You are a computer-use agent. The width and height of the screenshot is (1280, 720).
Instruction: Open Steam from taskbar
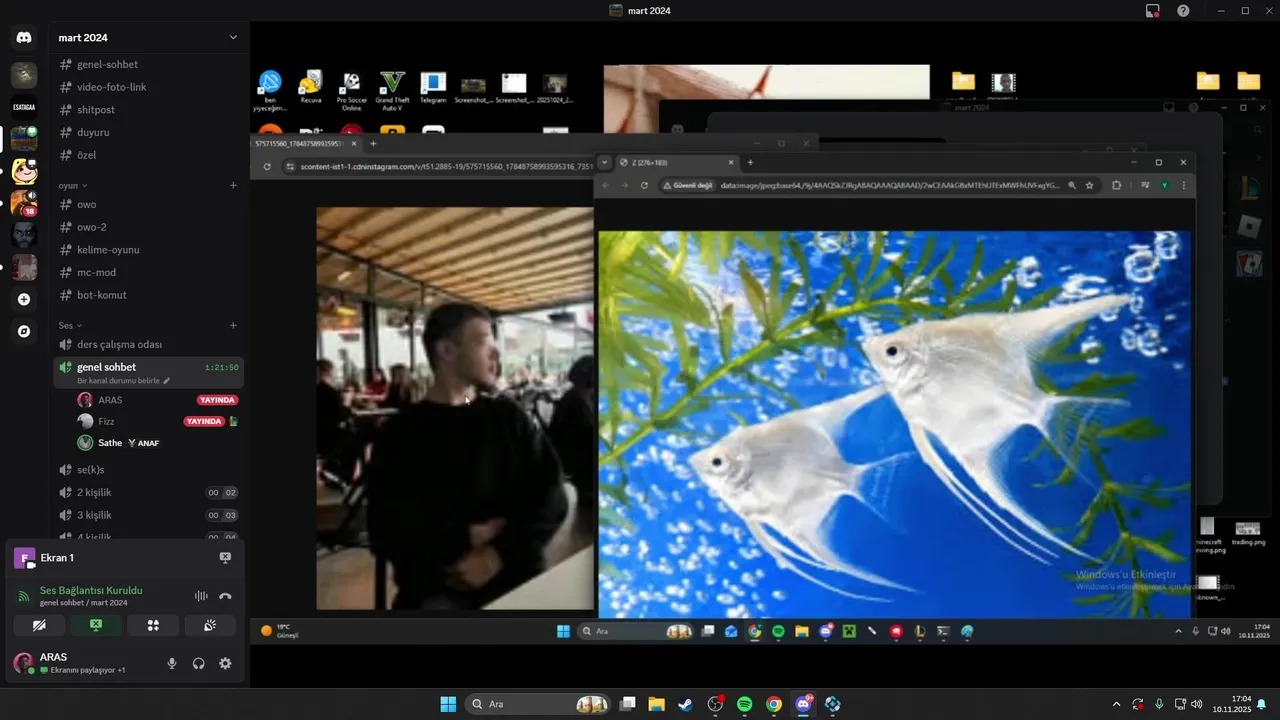pos(685,704)
